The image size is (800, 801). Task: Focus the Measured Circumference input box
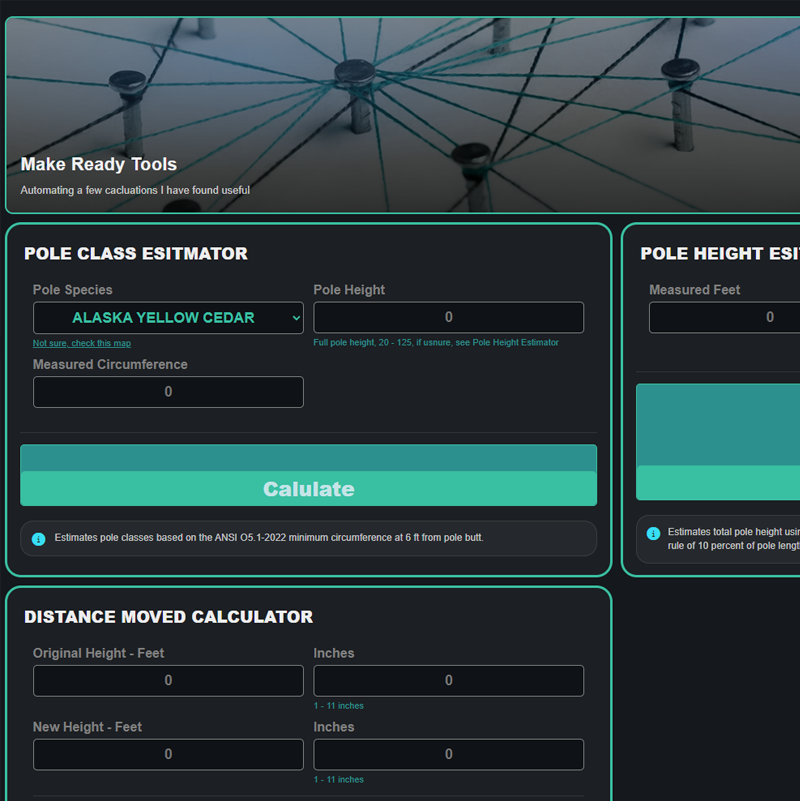(168, 392)
